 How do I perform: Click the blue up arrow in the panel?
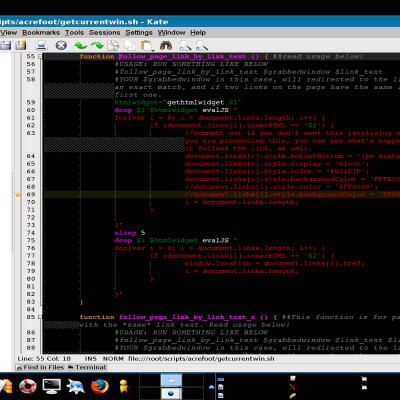[x=211, y=387]
